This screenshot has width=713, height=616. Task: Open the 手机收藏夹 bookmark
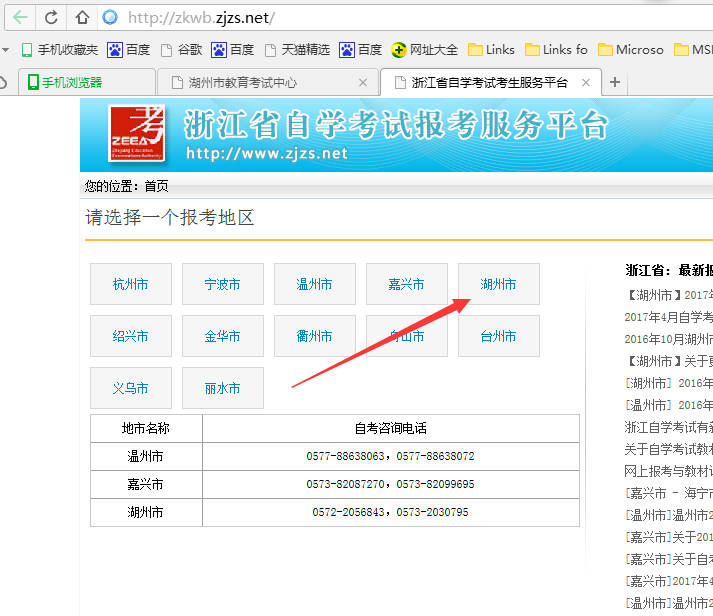click(x=59, y=50)
